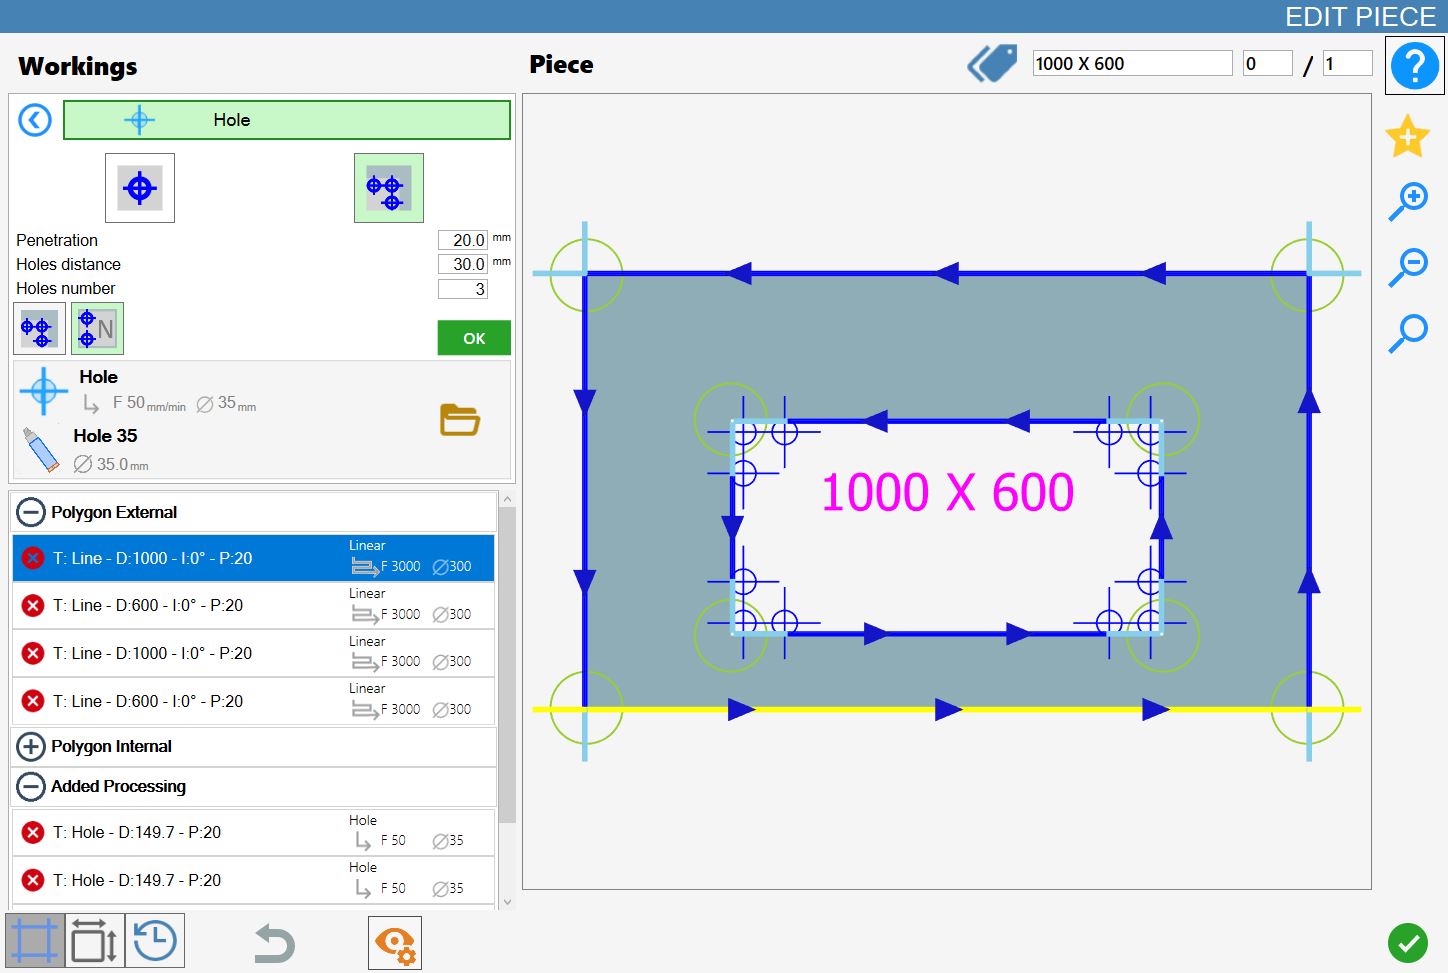Viewport: 1448px width, 973px height.
Task: Toggle the eye with gear view settings
Action: pos(395,943)
